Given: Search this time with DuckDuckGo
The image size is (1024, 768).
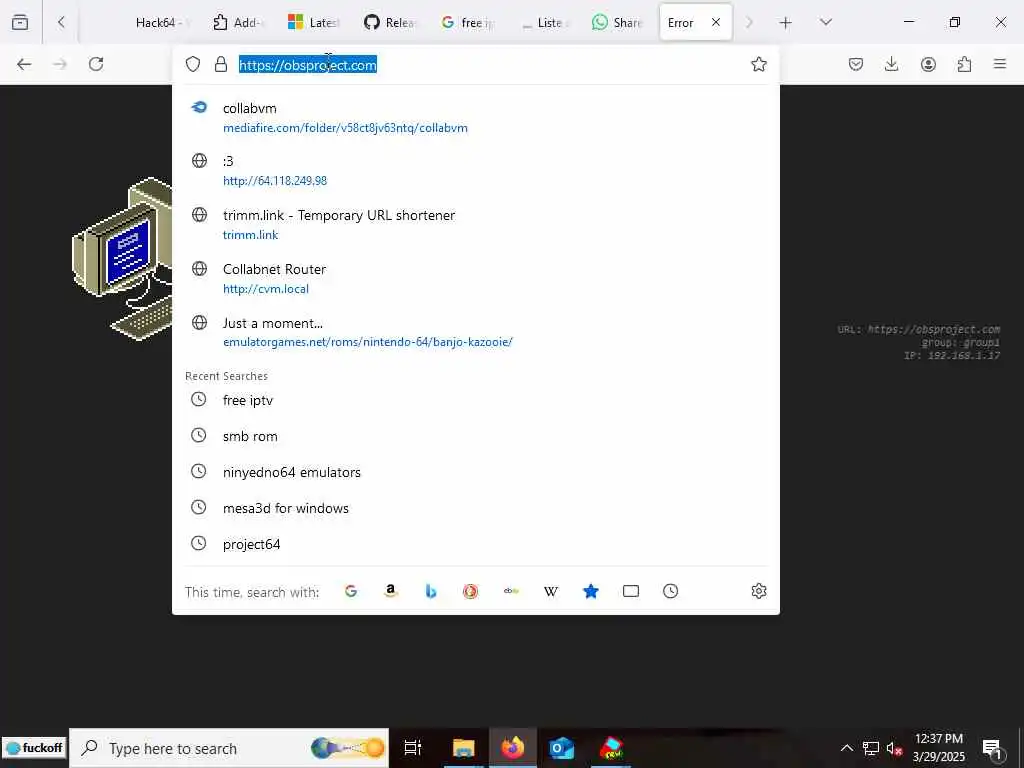Looking at the screenshot, I should point(470,591).
